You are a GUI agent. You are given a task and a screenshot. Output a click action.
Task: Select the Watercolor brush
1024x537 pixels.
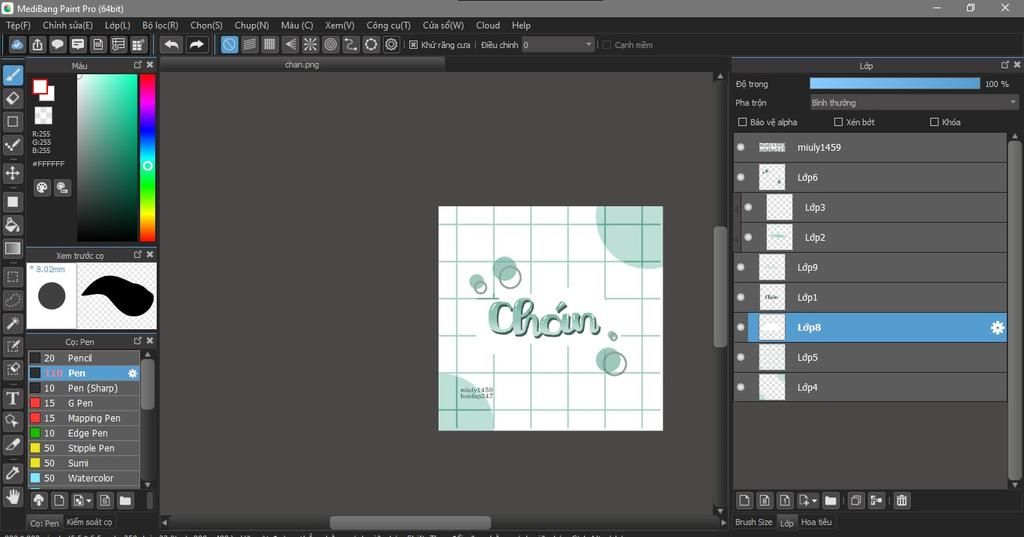click(x=84, y=478)
